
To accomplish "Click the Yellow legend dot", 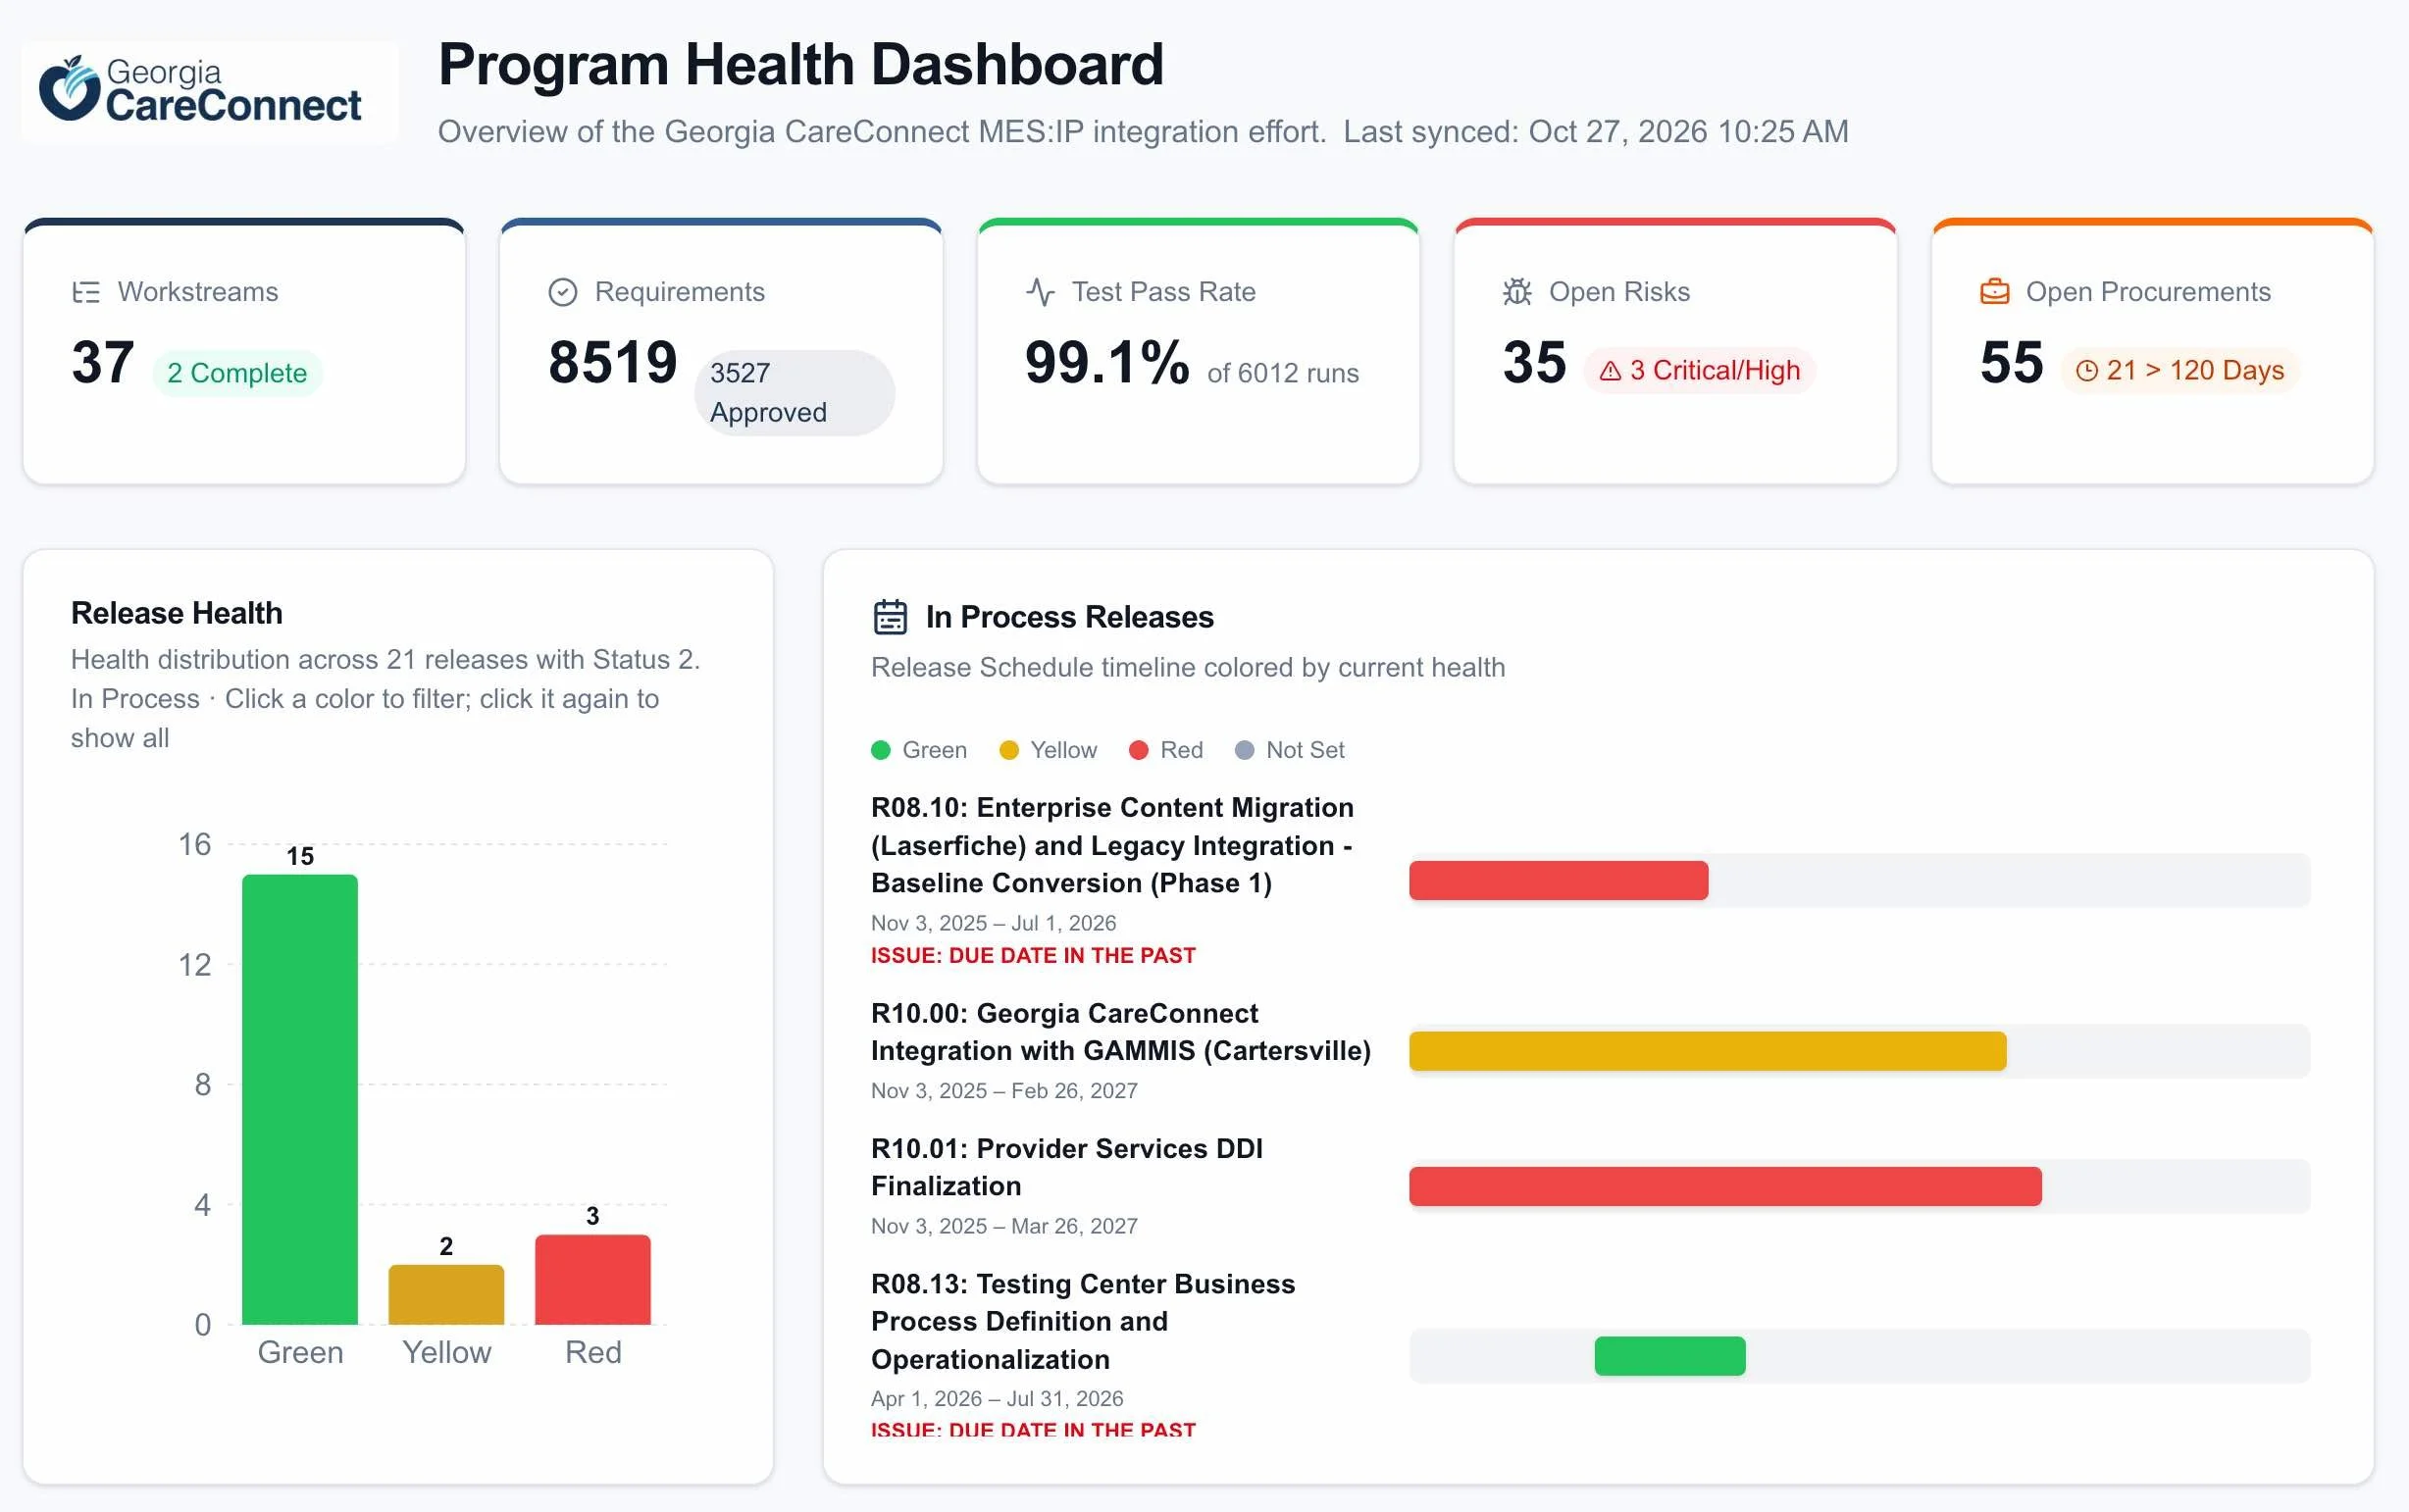I will (1009, 750).
